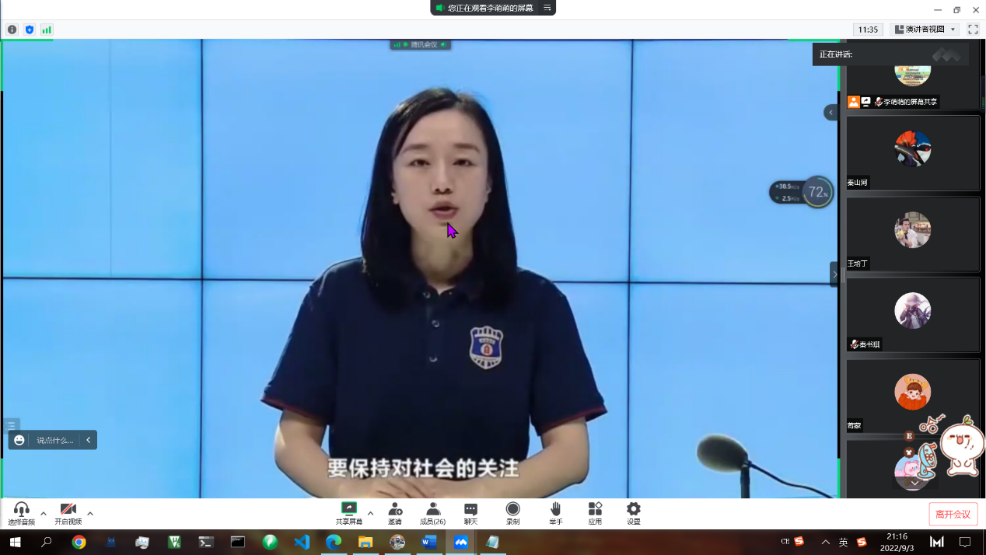Start 录制 (Record) from the toolbar
986x555 pixels.
point(512,512)
